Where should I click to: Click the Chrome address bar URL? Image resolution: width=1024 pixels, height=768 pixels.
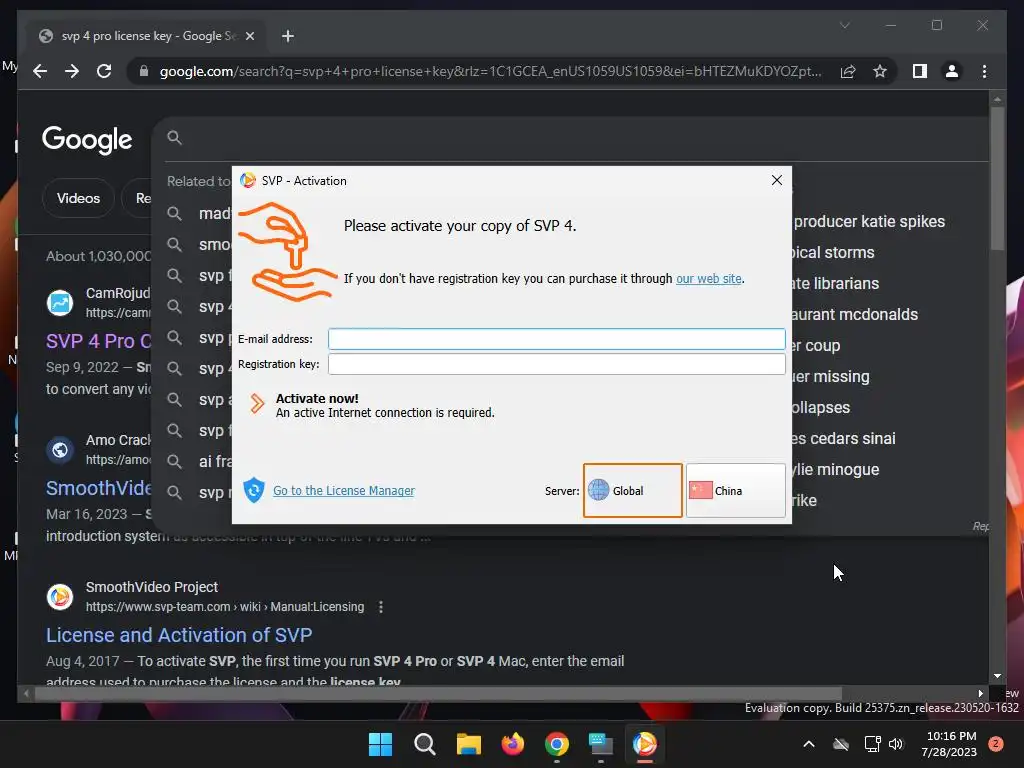(490, 71)
